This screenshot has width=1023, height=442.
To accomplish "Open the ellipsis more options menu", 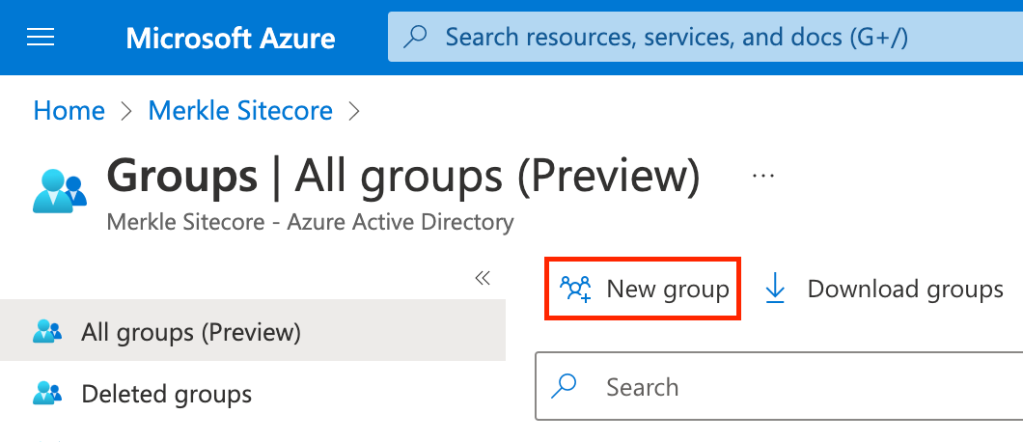I will [763, 176].
